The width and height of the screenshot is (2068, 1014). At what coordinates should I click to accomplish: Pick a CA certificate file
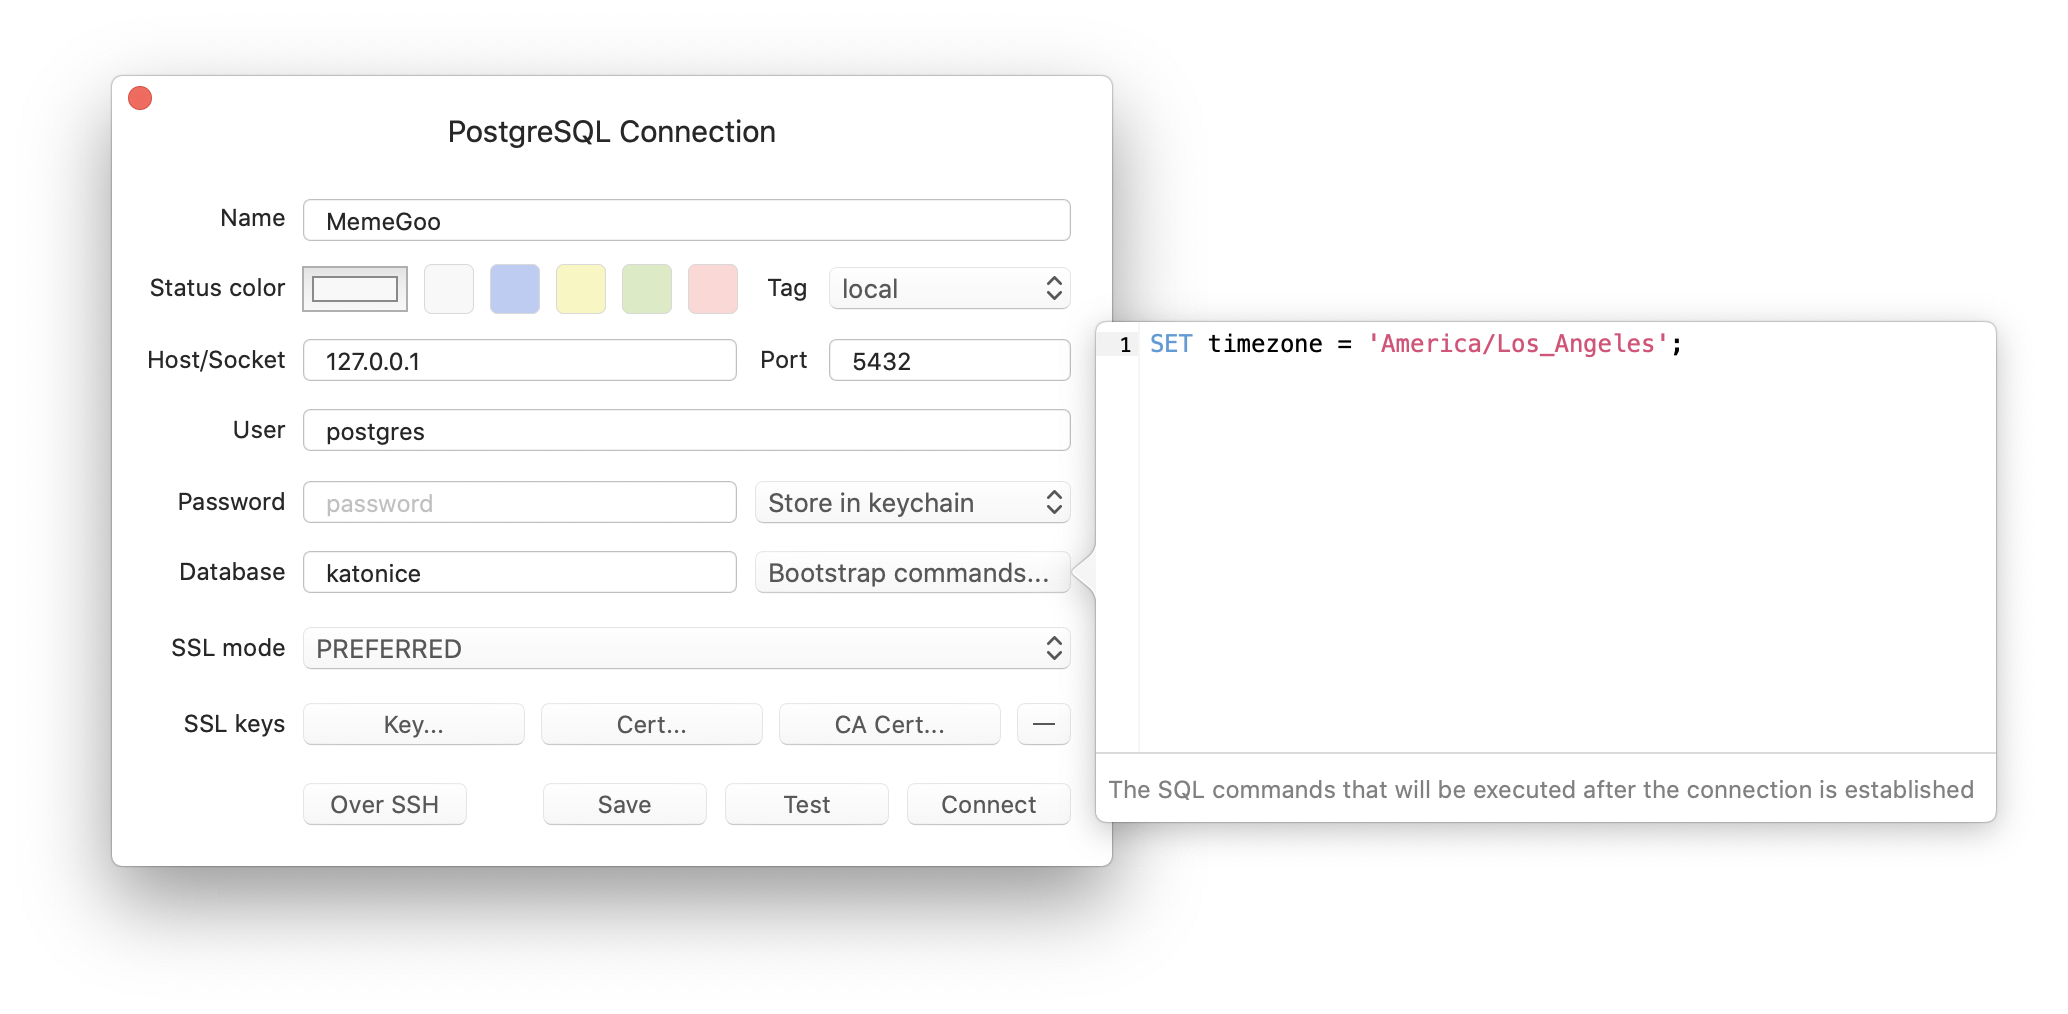pyautogui.click(x=889, y=723)
